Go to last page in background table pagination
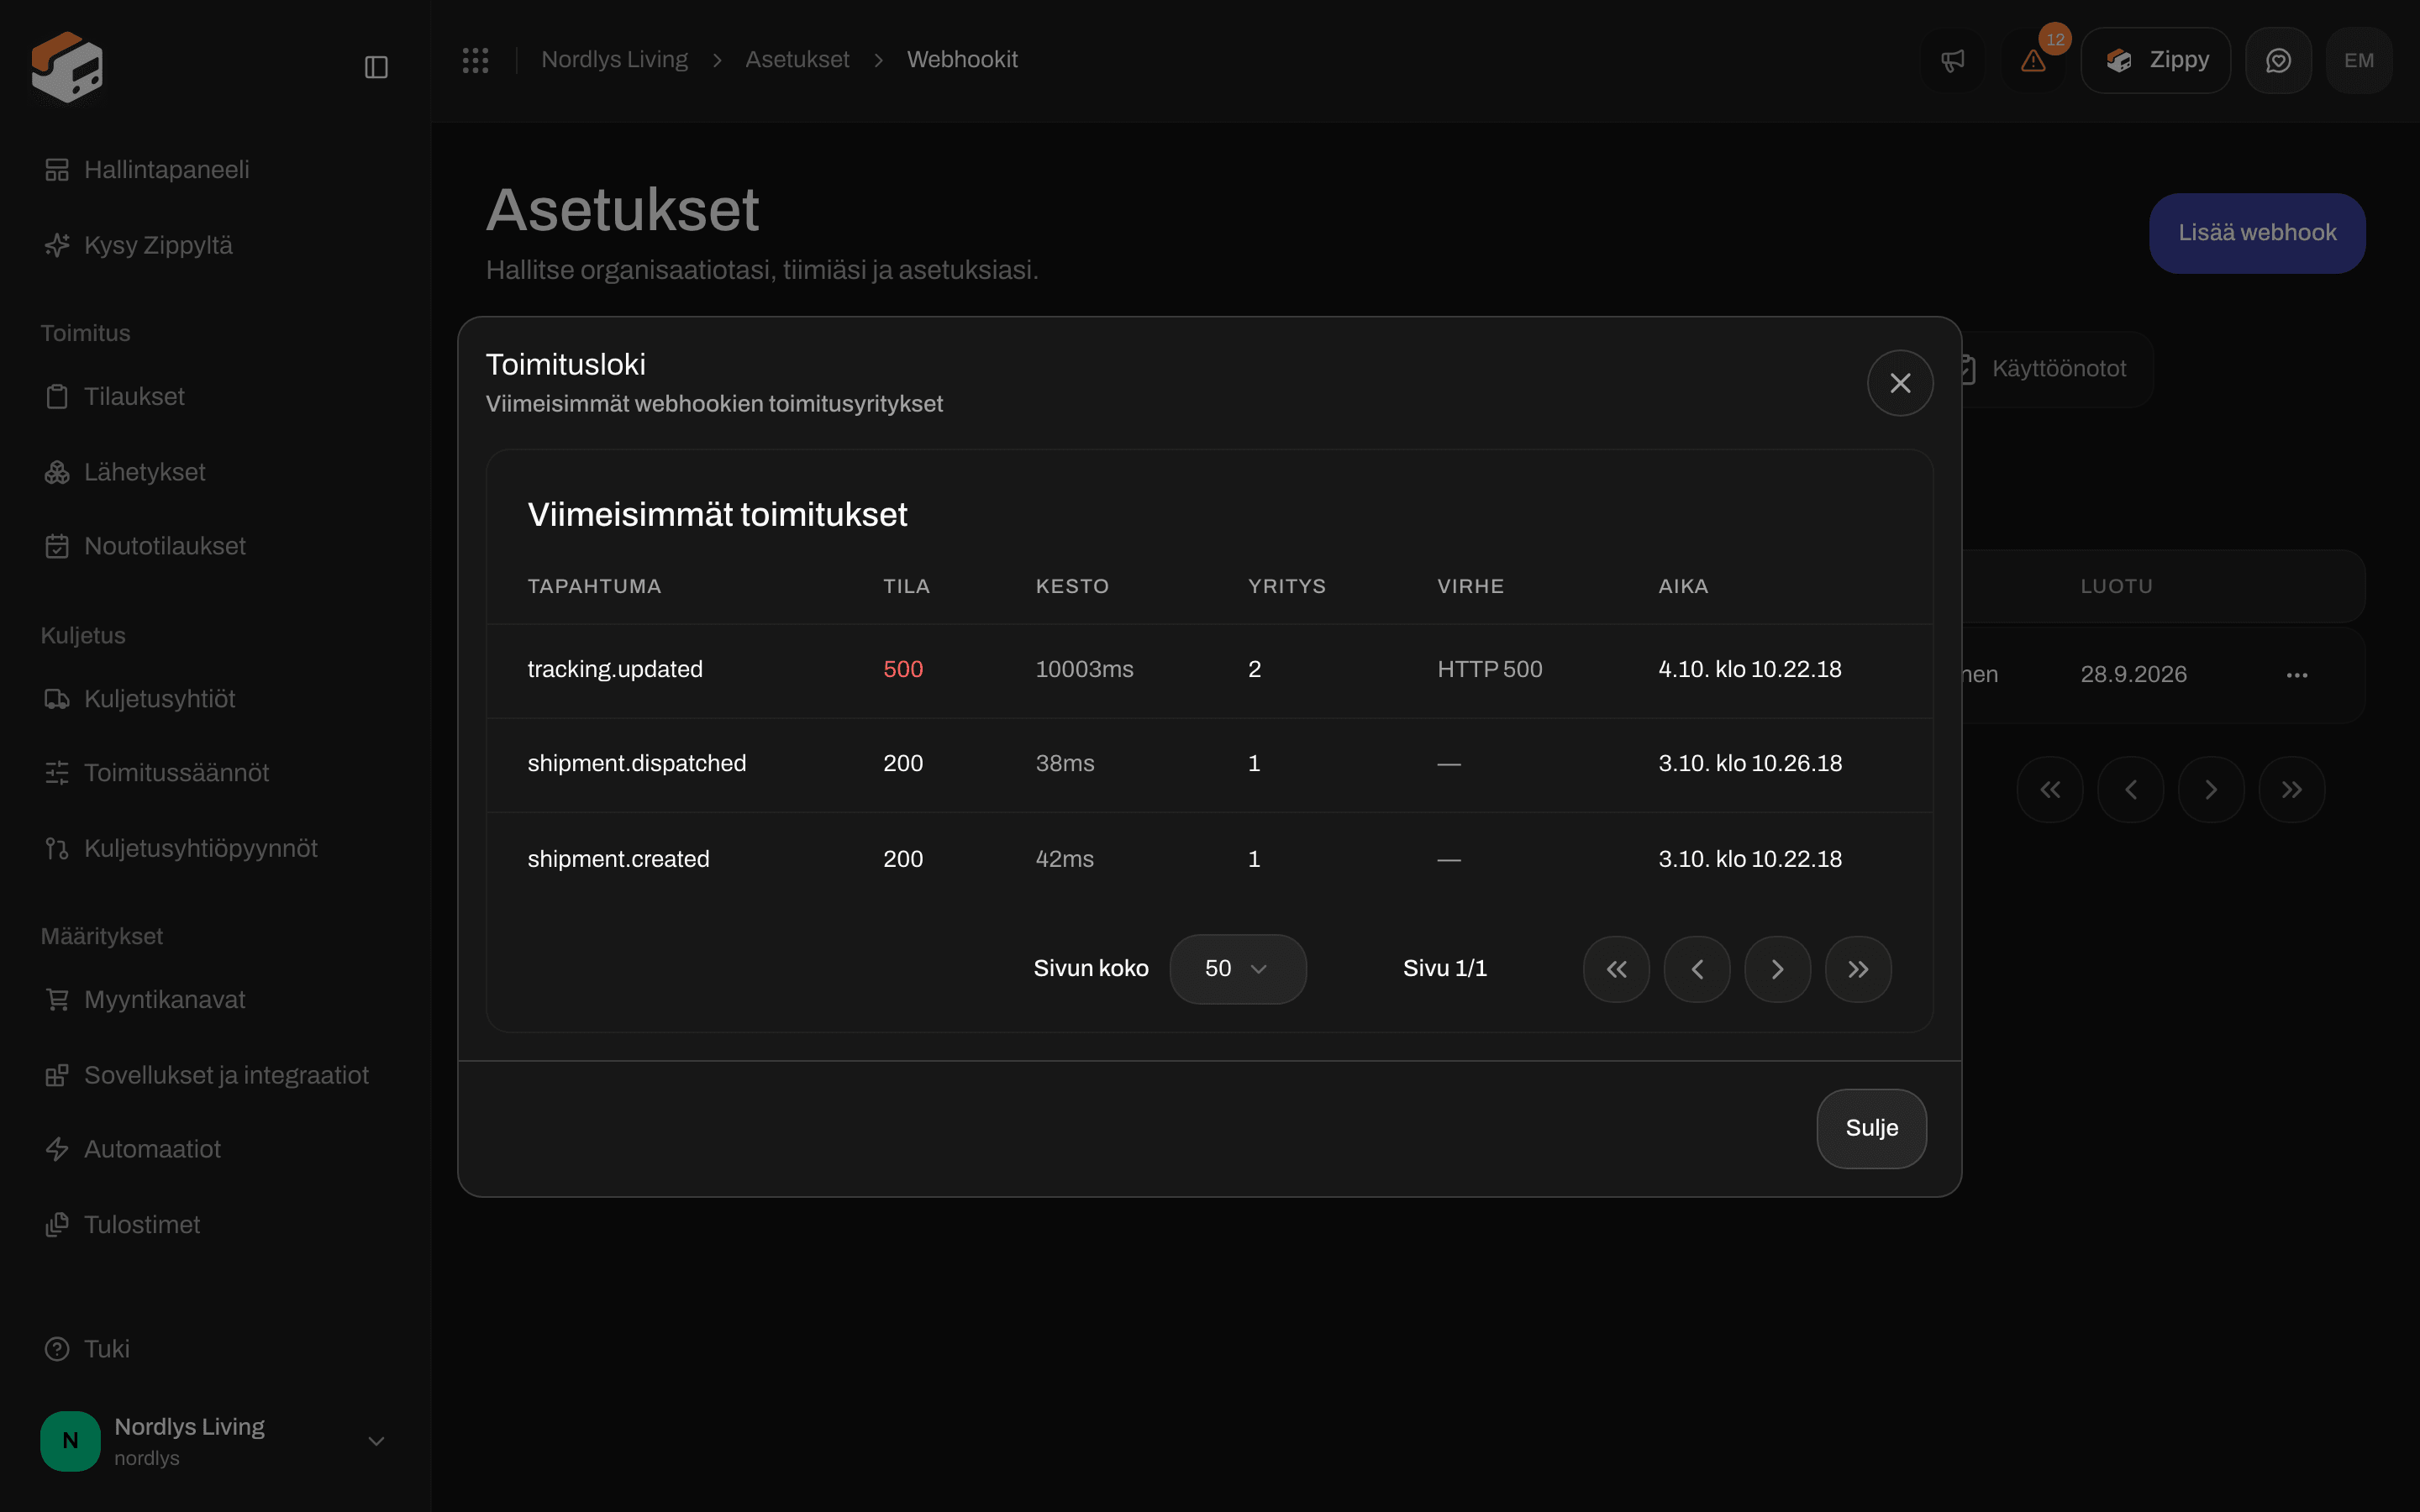 pyautogui.click(x=2292, y=790)
